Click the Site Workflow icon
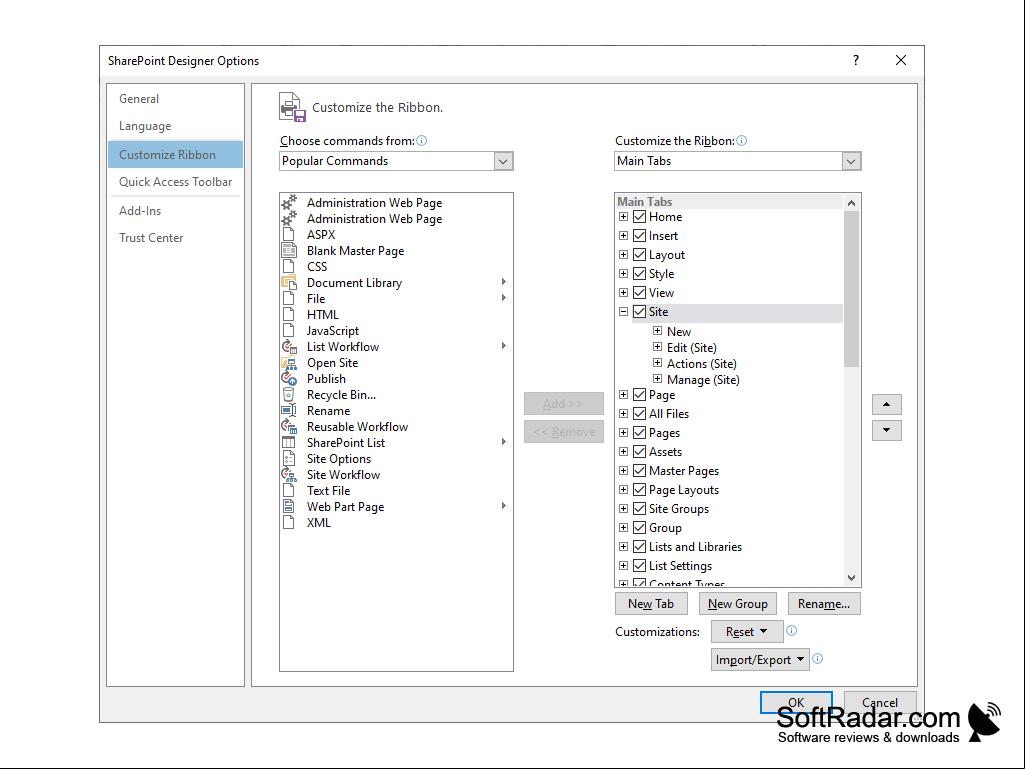1025x769 pixels. [289, 475]
